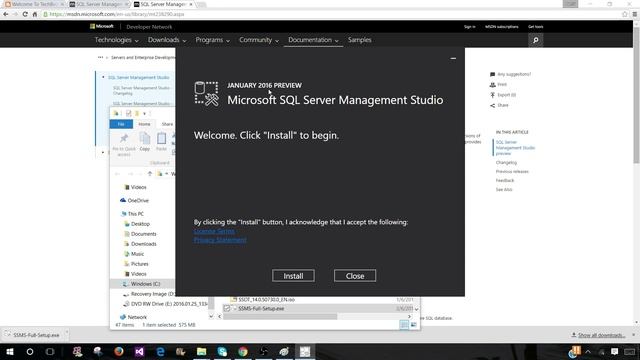Open the File tab in File Explorer
The image size is (640, 360).
click(x=121, y=124)
